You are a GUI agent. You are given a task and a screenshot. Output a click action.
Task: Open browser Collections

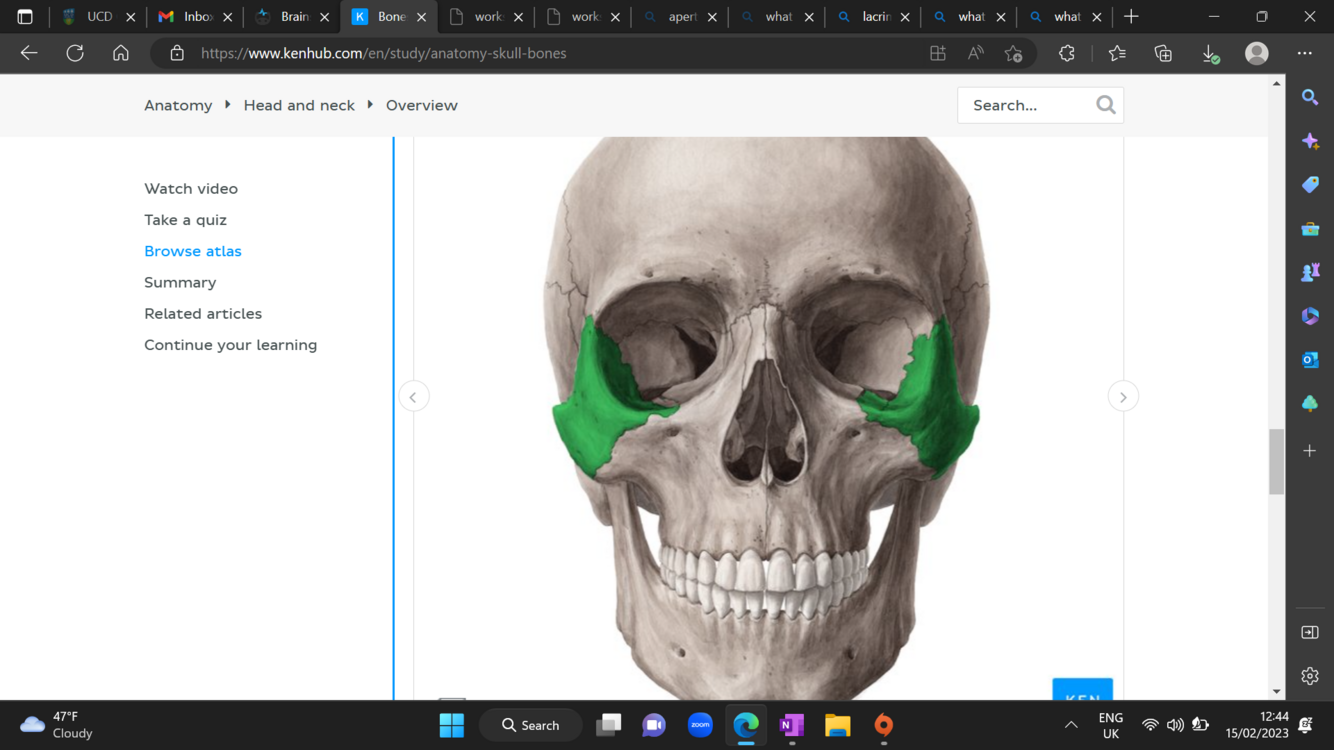pyautogui.click(x=1163, y=53)
